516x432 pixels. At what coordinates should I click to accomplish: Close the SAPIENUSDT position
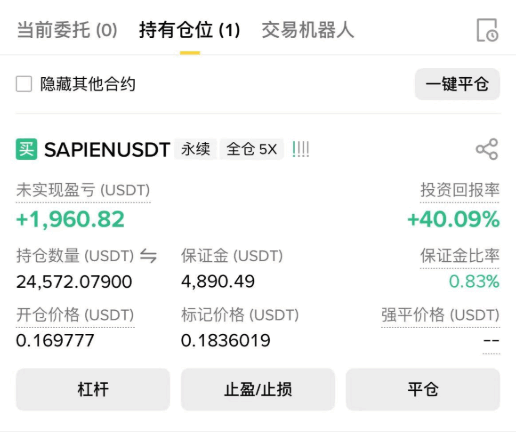click(423, 389)
